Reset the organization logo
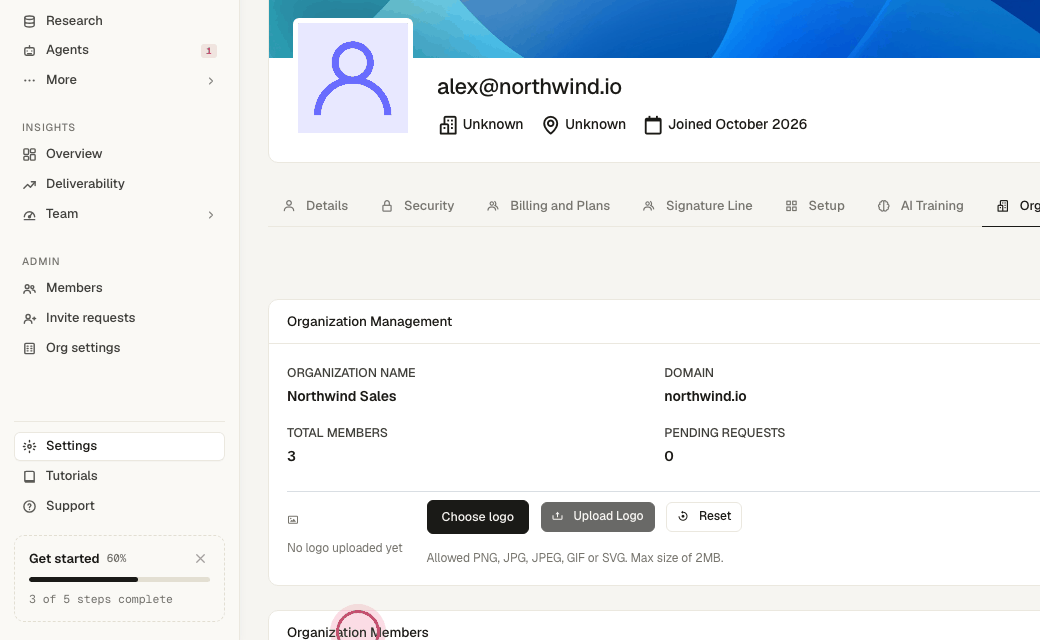The width and height of the screenshot is (1040, 640). coord(704,517)
